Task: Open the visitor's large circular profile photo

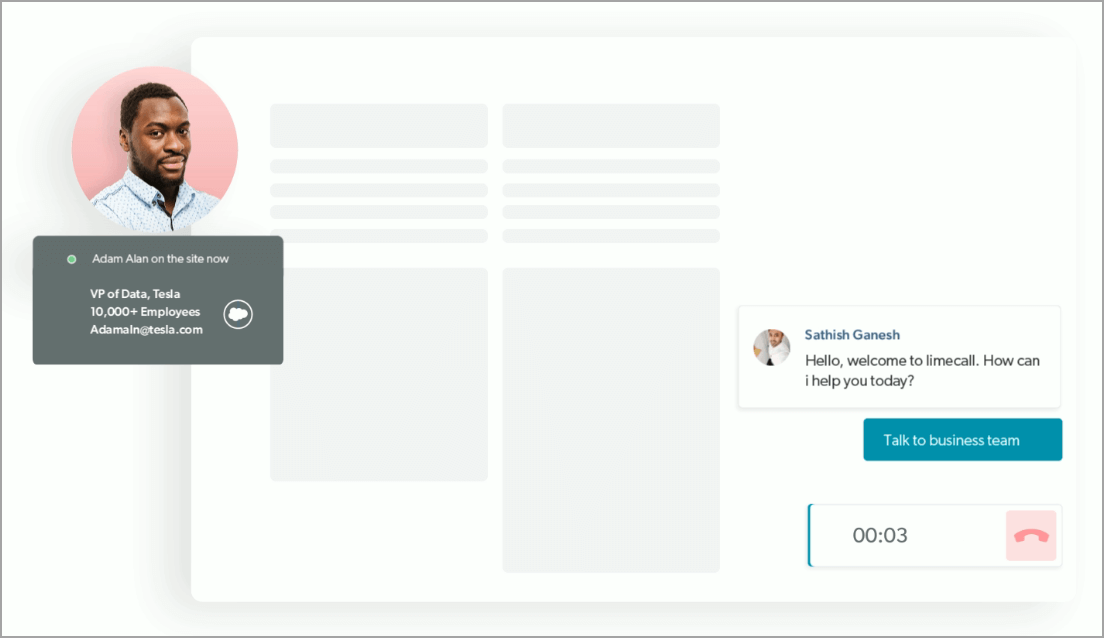Action: point(155,150)
